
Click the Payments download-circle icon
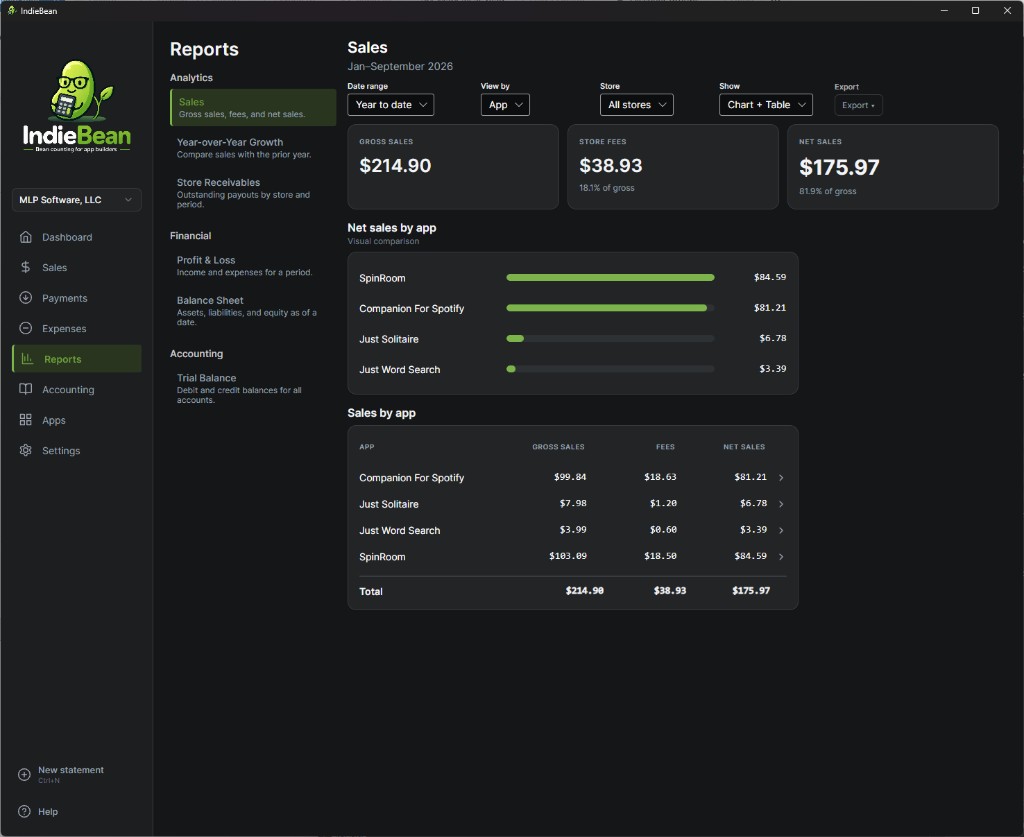point(25,298)
